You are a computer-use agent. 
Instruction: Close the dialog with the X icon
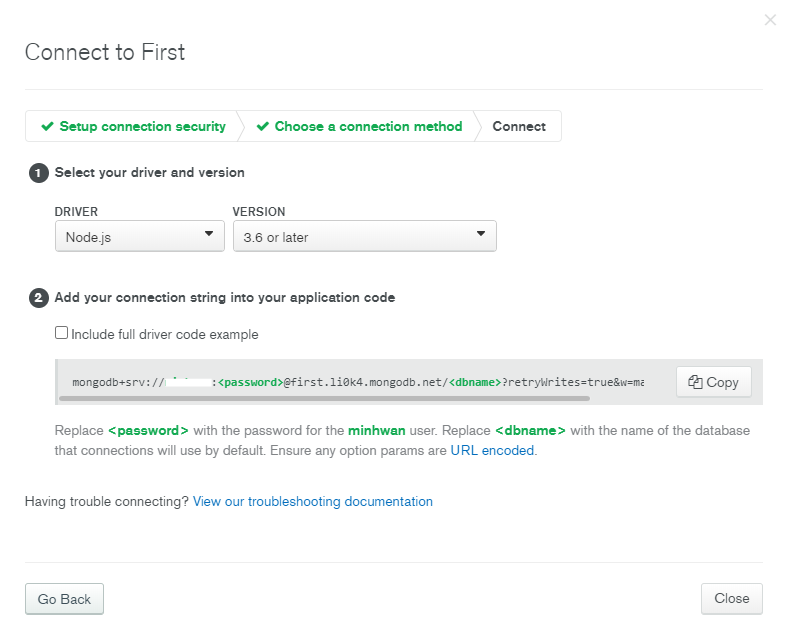(x=769, y=20)
